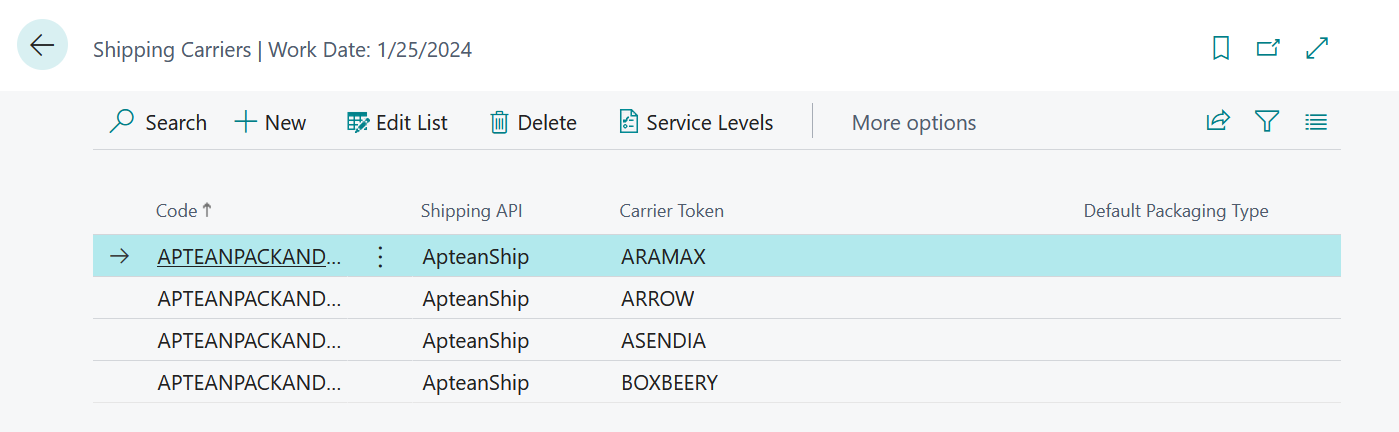Click the share icon
This screenshot has width=1399, height=432.
[1218, 122]
